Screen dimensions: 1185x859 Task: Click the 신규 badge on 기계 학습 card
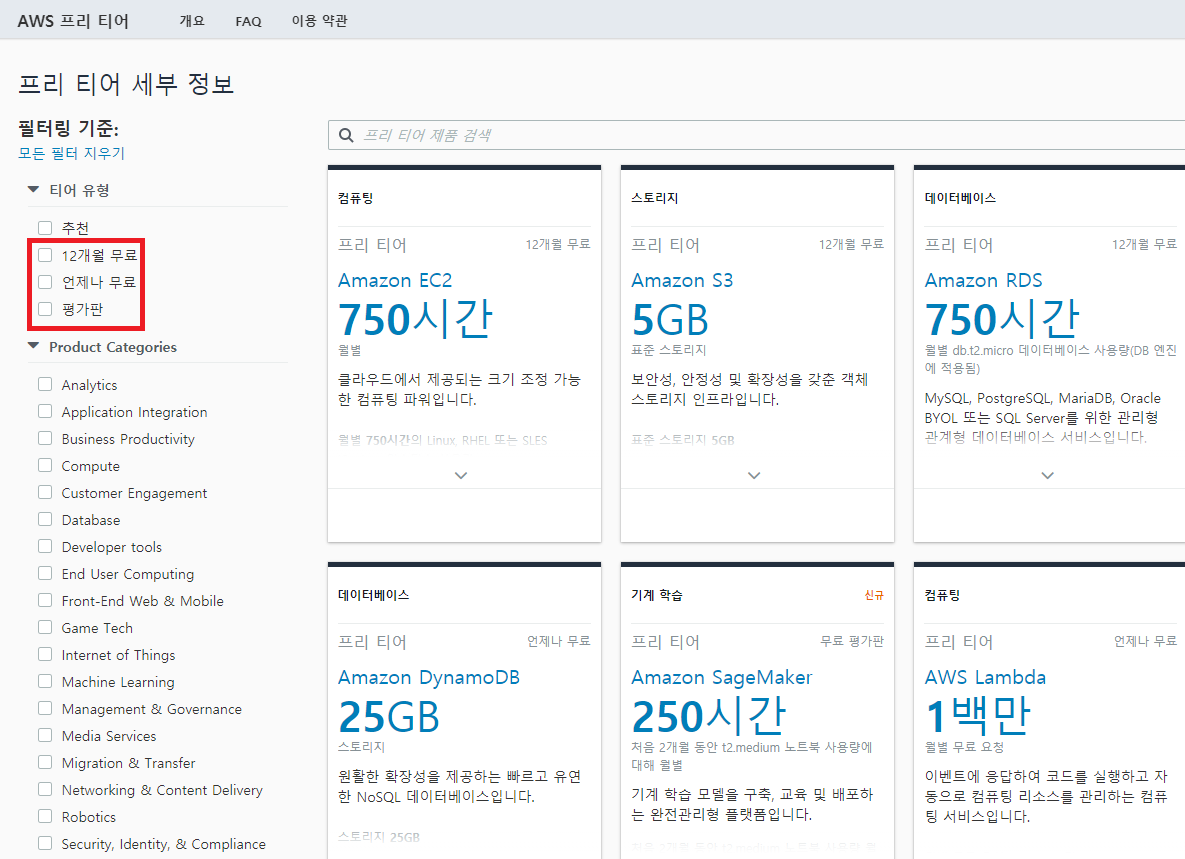(x=874, y=595)
